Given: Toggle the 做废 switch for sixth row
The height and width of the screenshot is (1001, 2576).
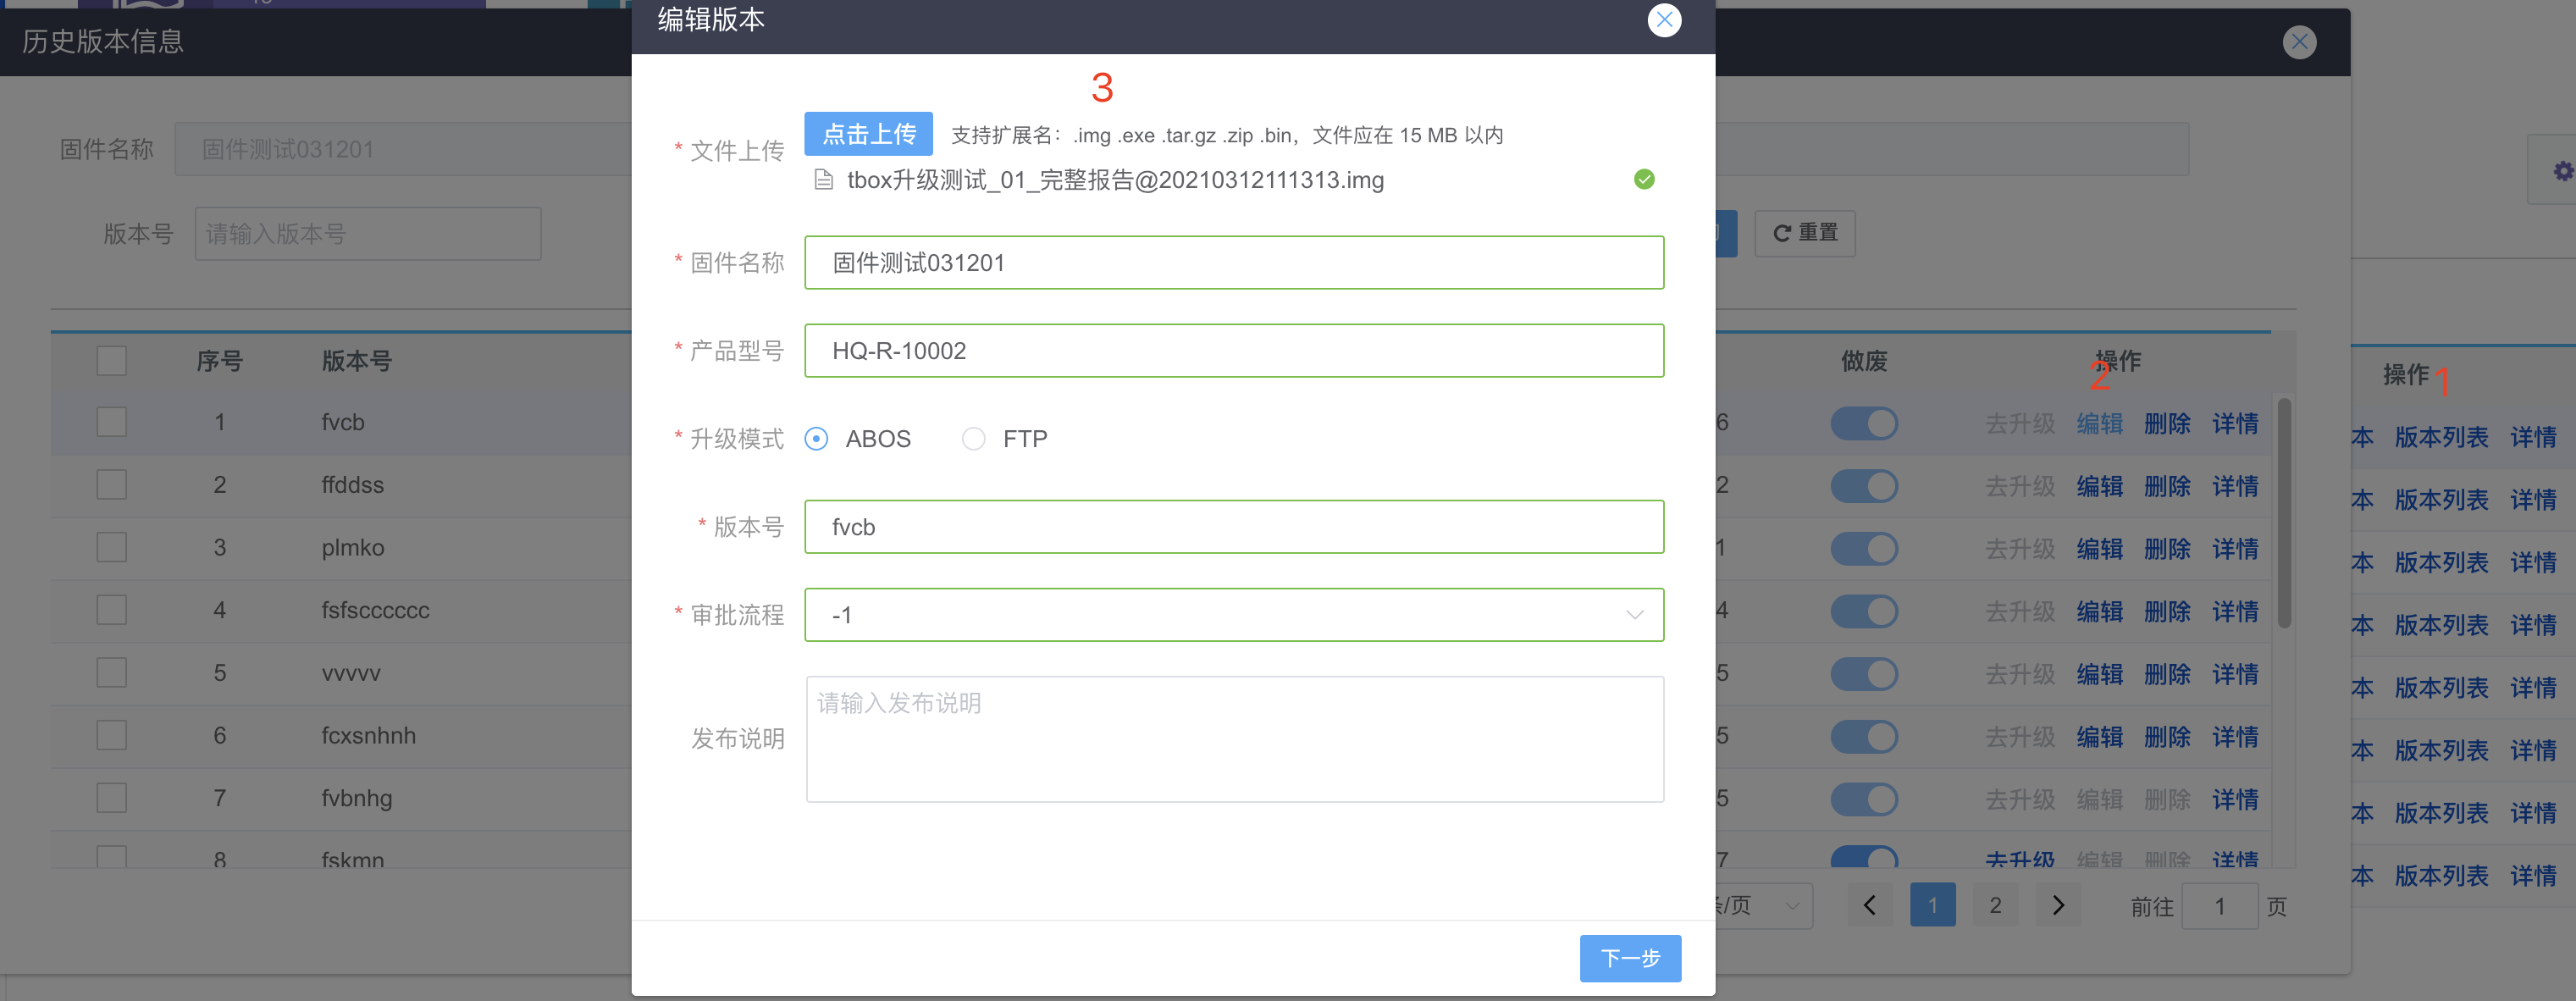Looking at the screenshot, I should [1864, 737].
